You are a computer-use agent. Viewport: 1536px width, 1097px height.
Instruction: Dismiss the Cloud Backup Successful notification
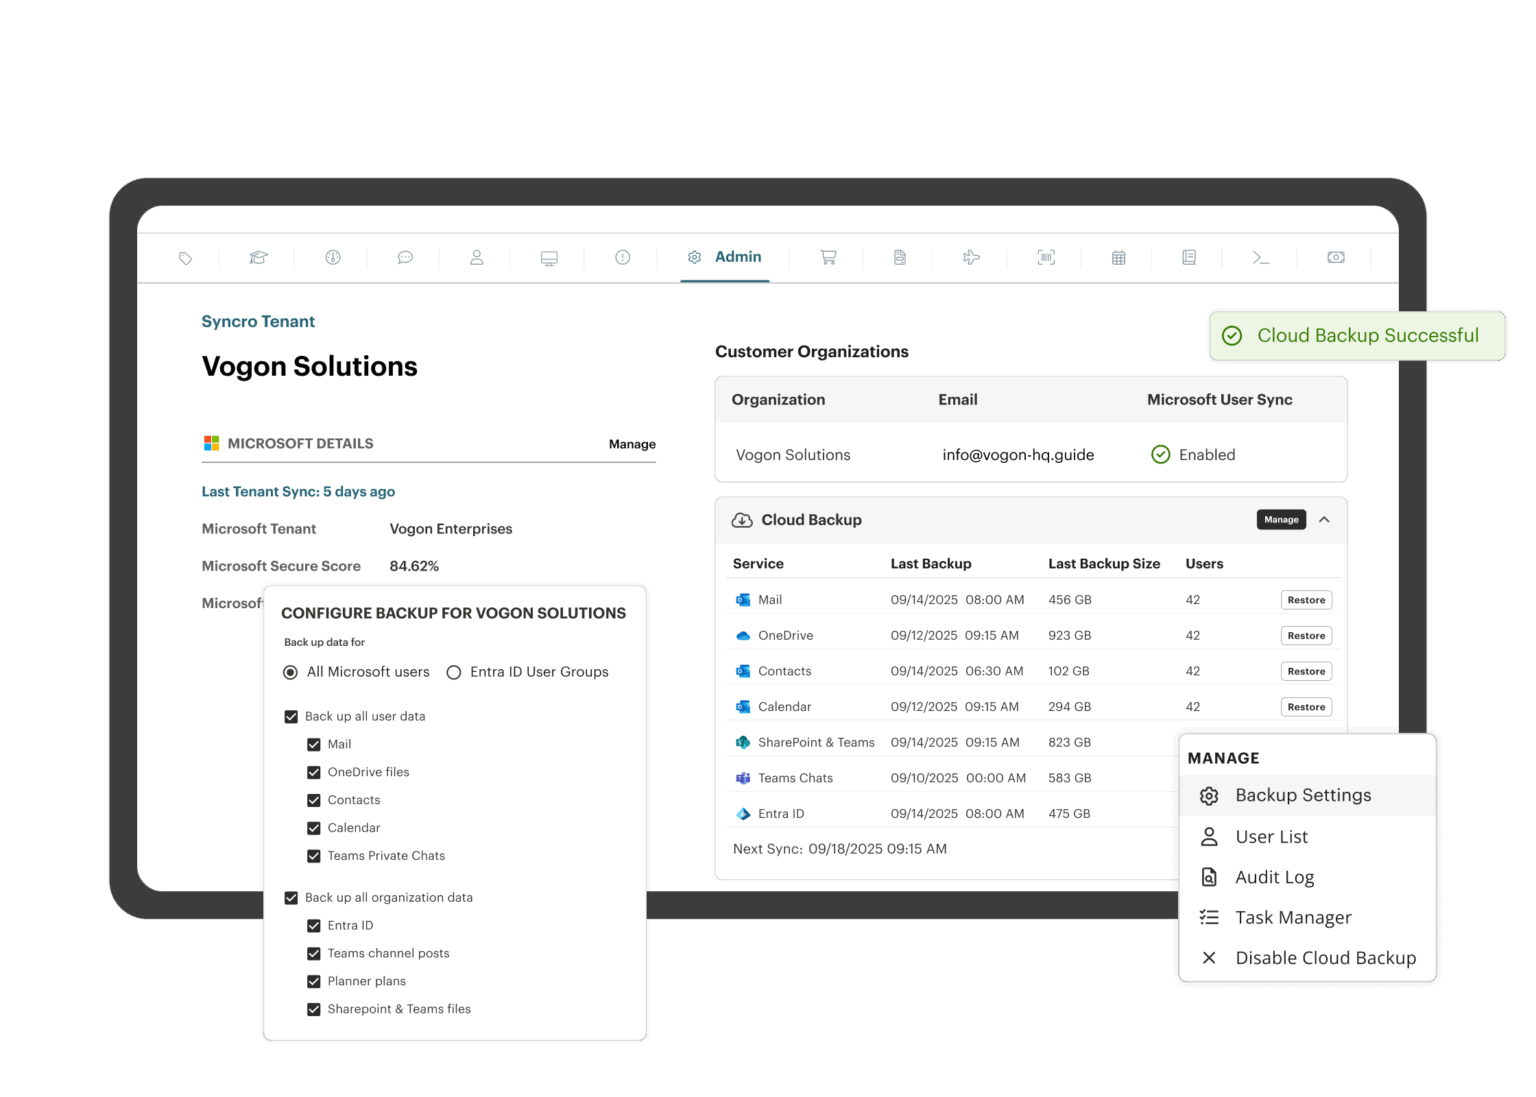[x=1357, y=335]
